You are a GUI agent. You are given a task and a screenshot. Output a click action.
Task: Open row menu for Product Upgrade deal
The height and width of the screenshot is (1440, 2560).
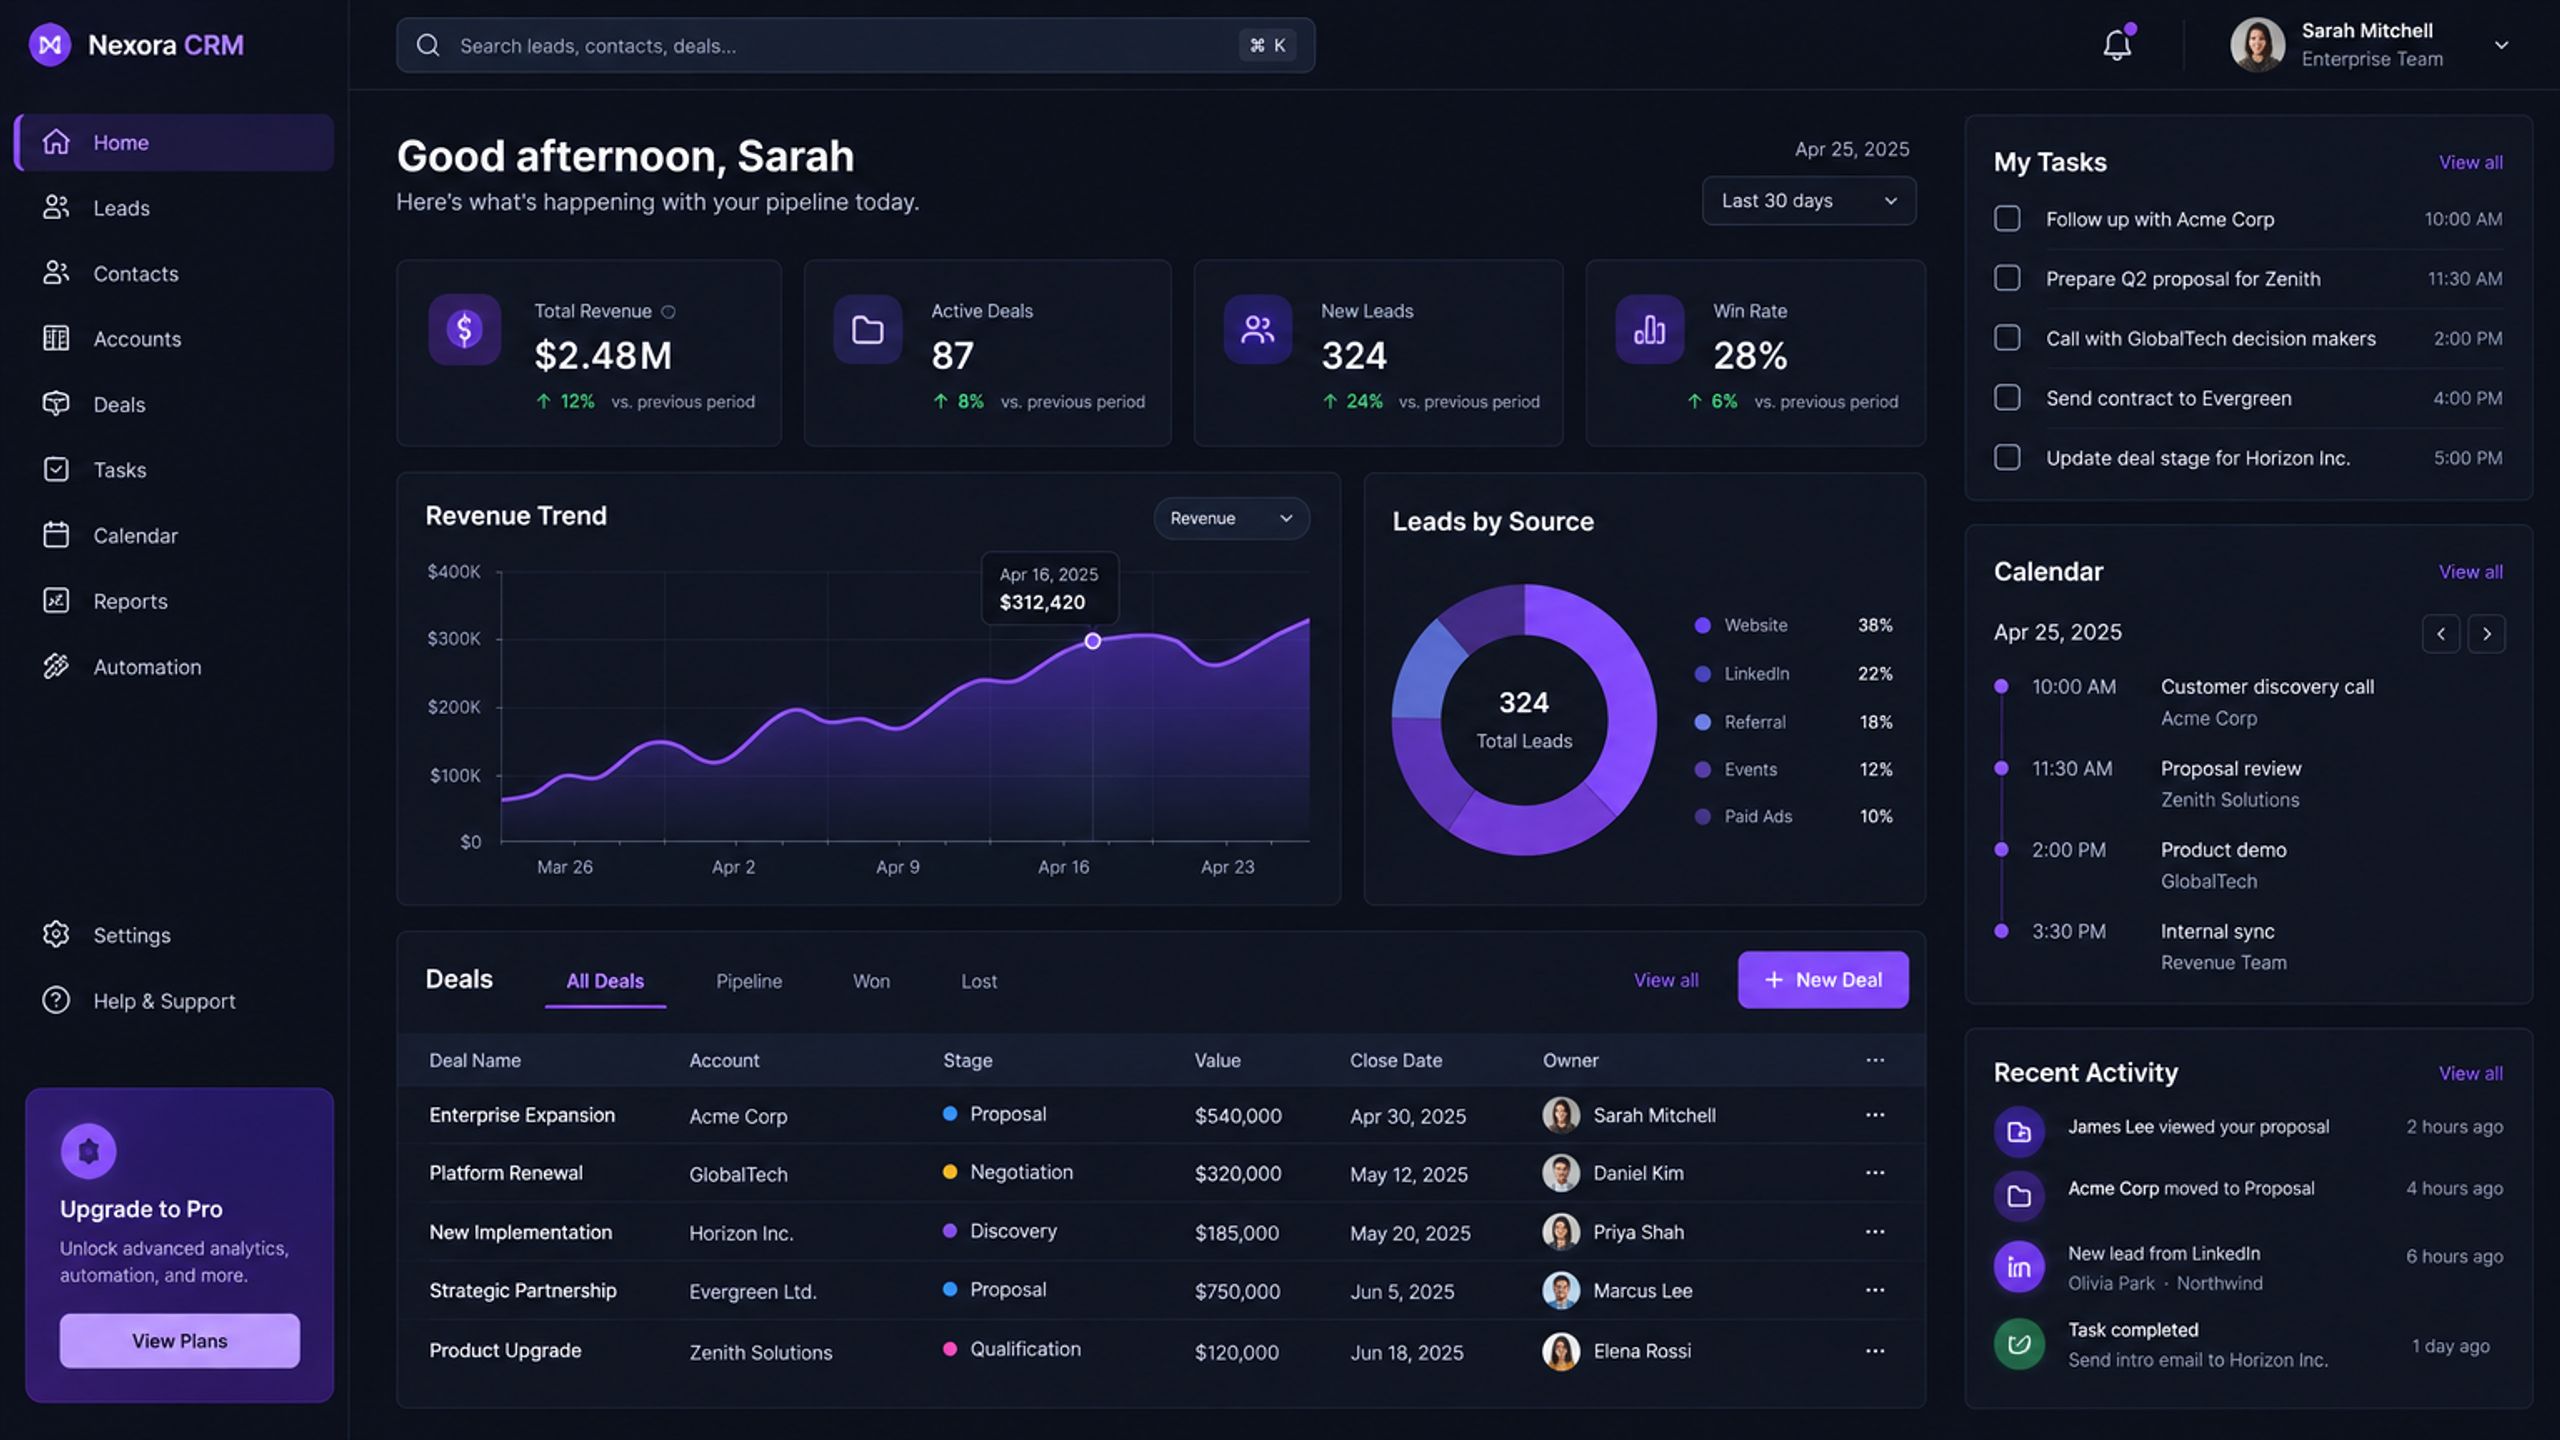pyautogui.click(x=1875, y=1350)
